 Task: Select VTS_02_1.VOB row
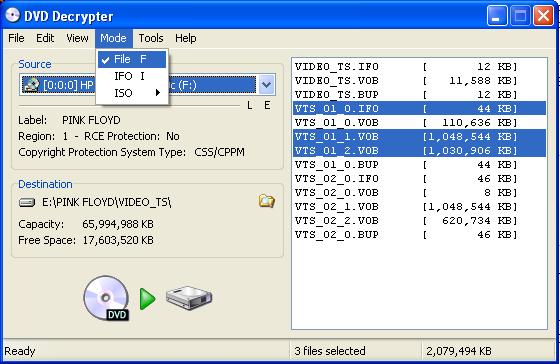(x=419, y=206)
